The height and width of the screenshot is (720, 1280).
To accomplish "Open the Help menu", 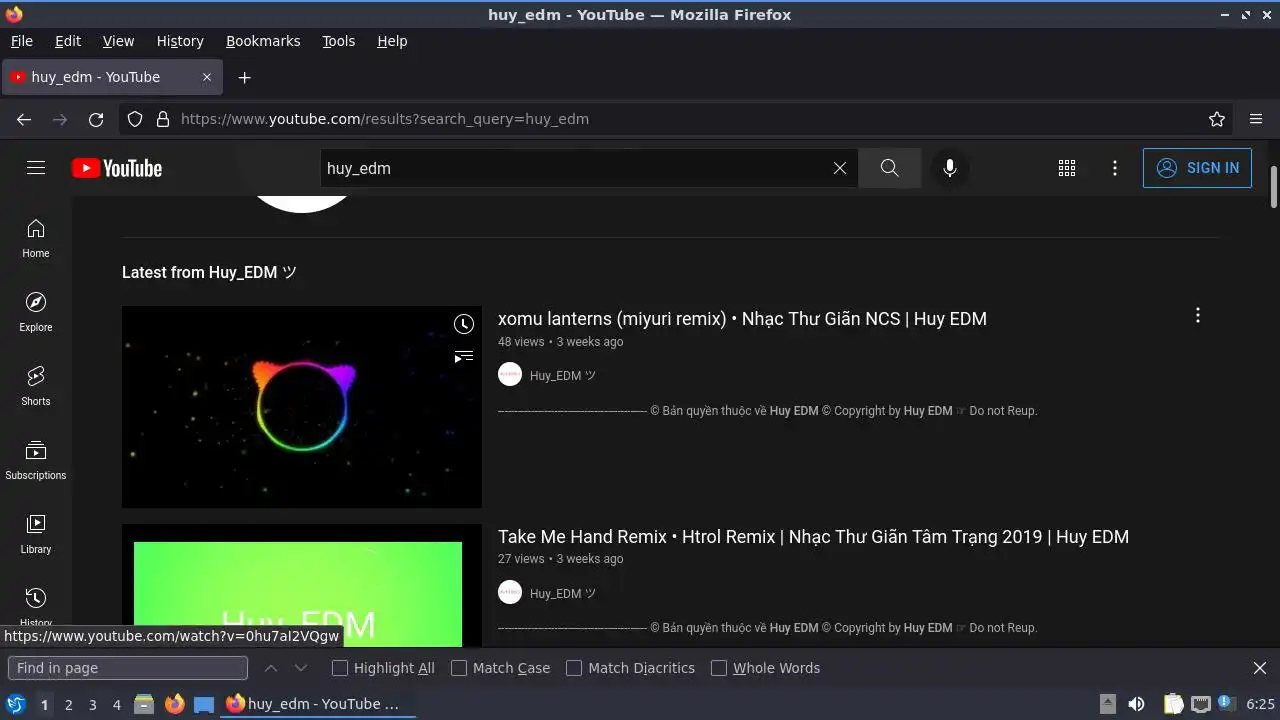I will pyautogui.click(x=392, y=41).
